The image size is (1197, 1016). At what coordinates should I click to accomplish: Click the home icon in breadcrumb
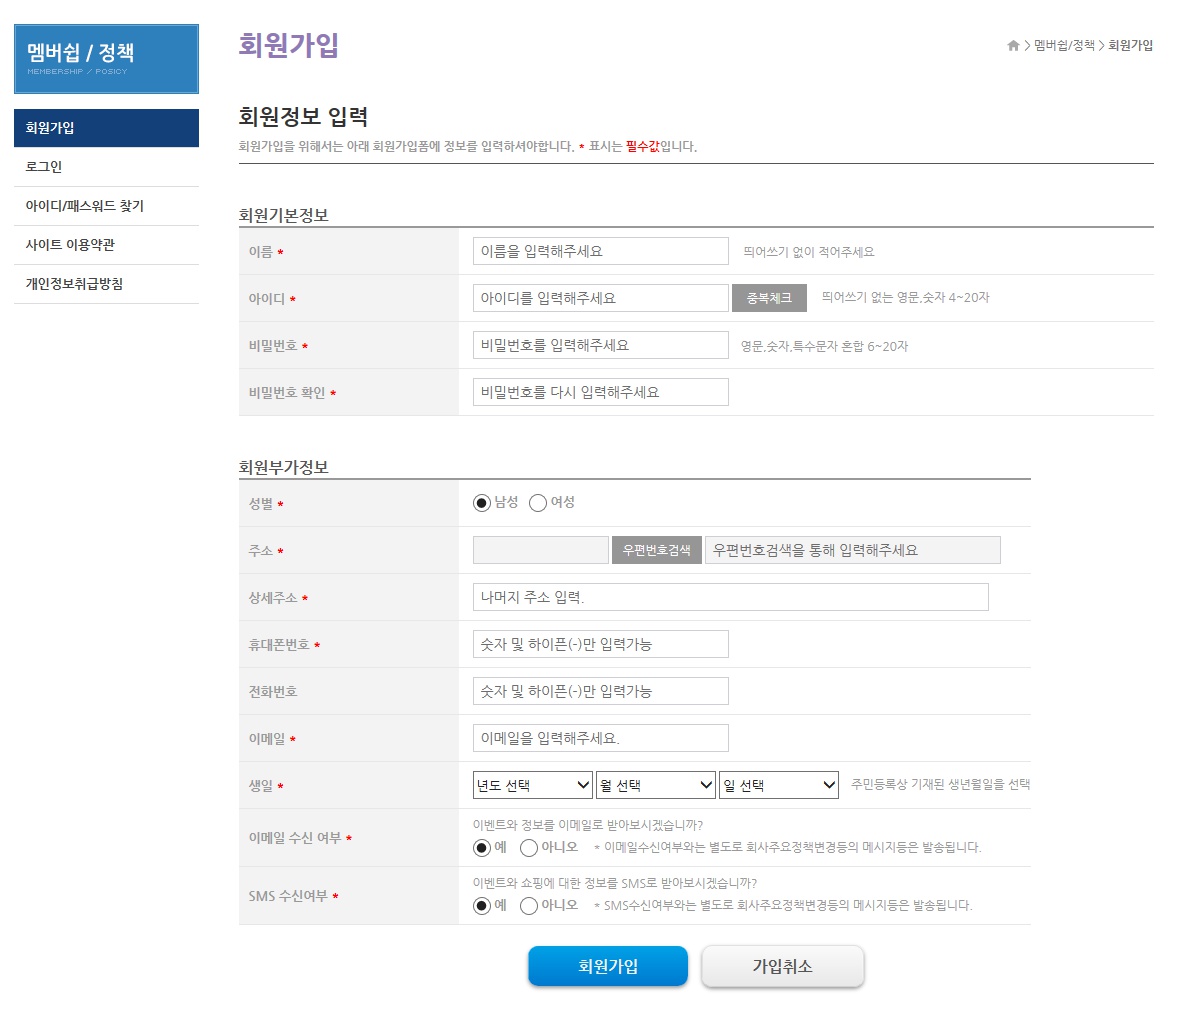point(1013,46)
